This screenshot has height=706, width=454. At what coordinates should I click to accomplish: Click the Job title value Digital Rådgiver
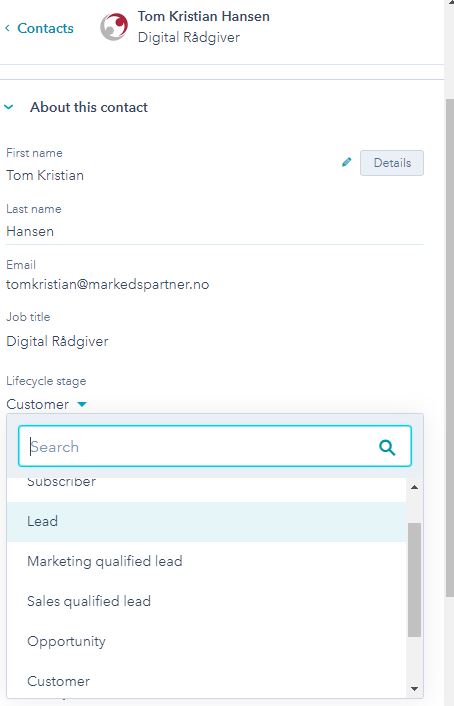coord(57,341)
